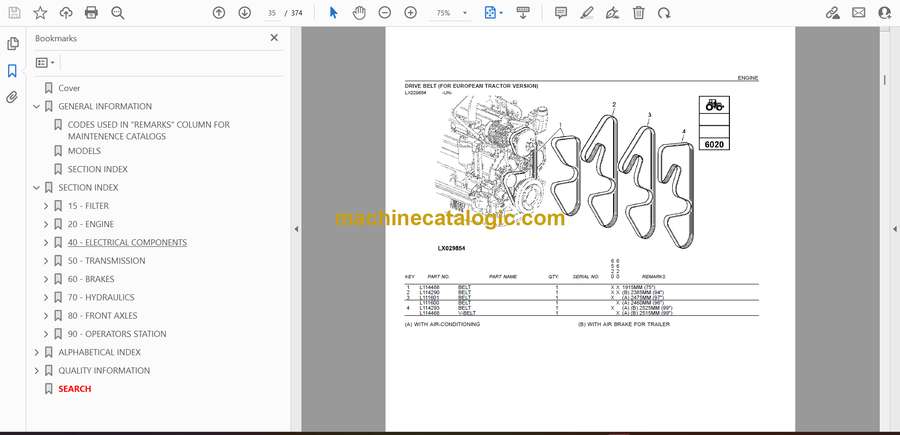Click the delete trash icon
Viewport: 900px width, 435px height.
[x=638, y=13]
